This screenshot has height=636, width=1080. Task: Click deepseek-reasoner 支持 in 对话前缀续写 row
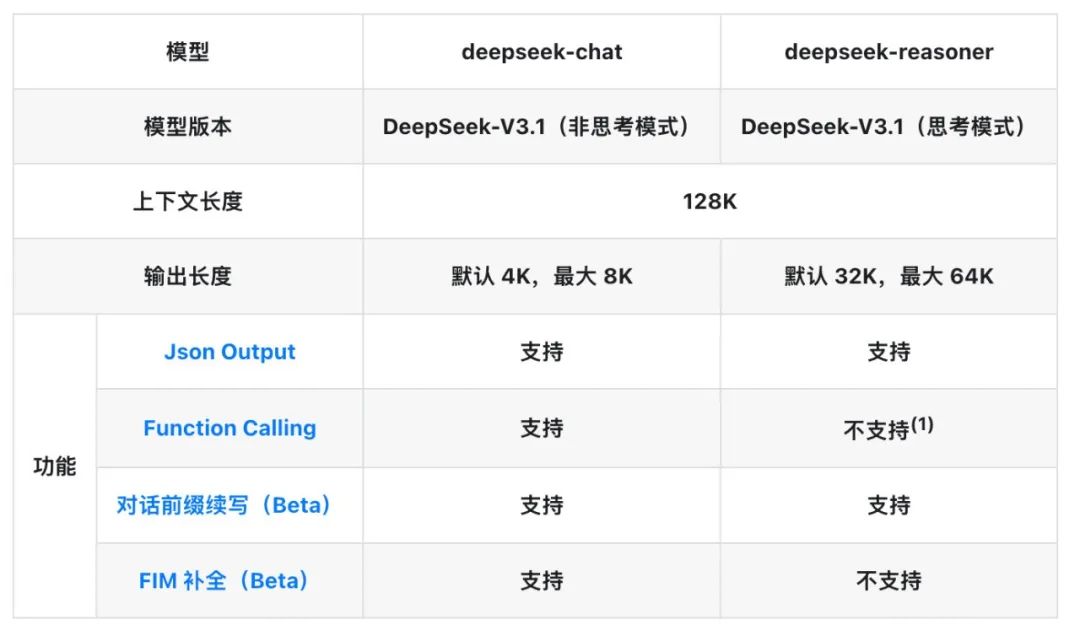(x=889, y=505)
